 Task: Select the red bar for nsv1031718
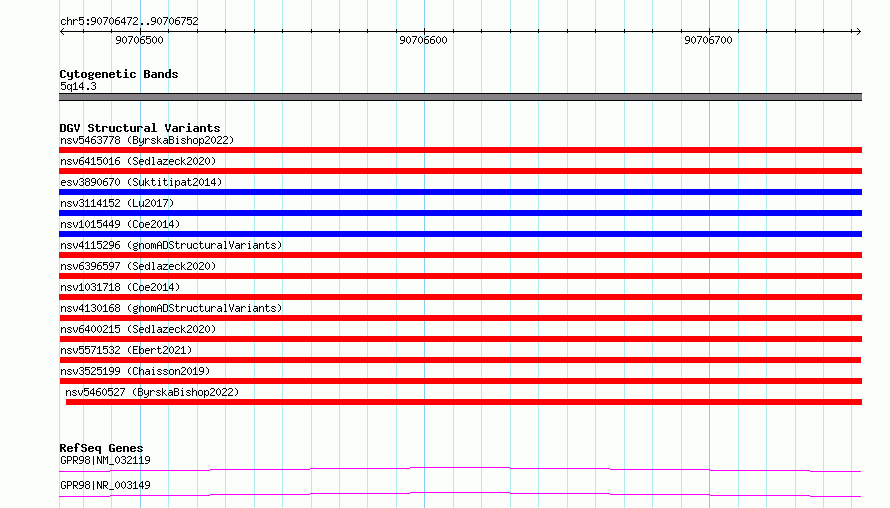click(x=460, y=297)
